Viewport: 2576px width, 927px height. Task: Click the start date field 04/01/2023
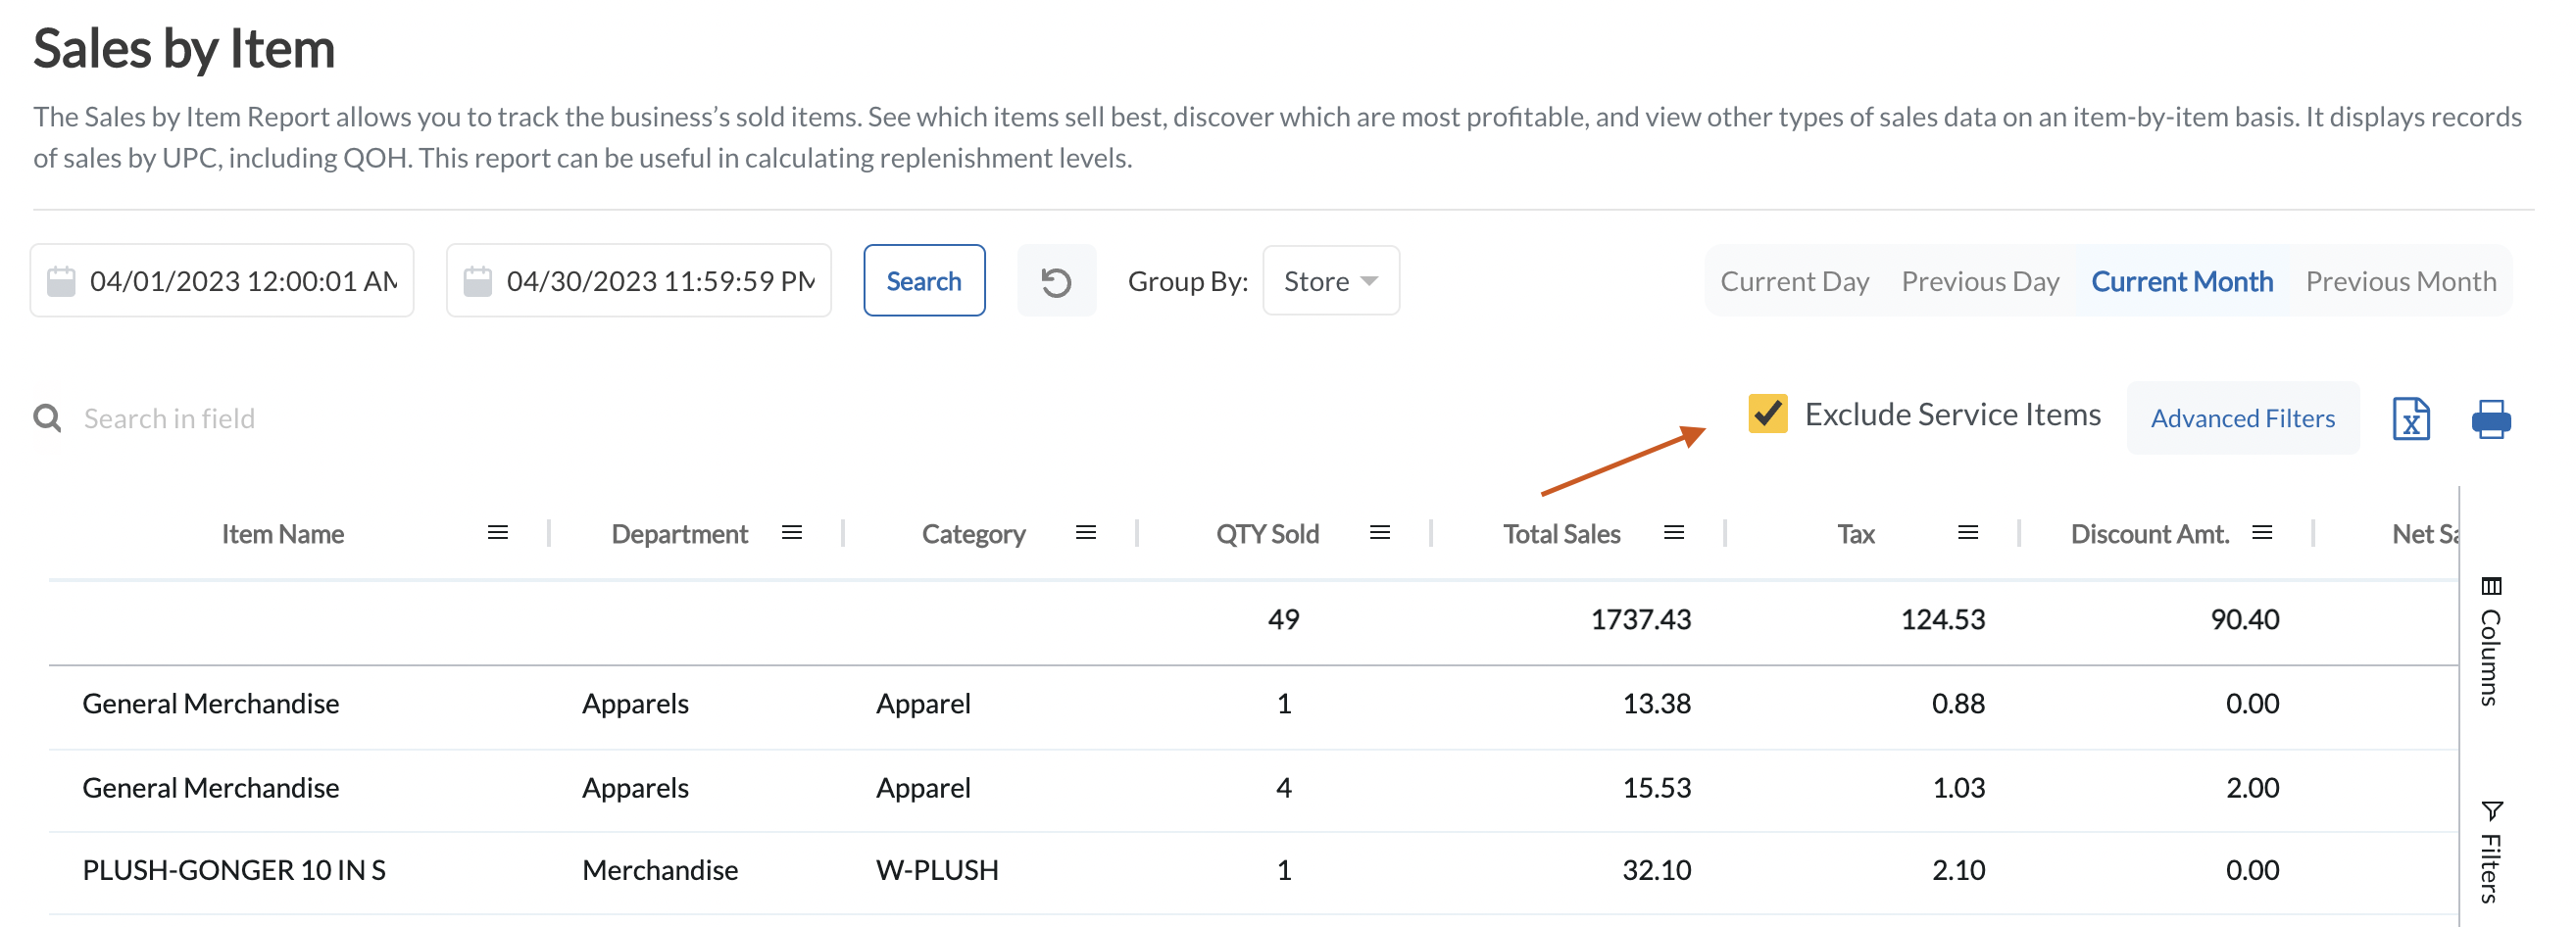221,281
